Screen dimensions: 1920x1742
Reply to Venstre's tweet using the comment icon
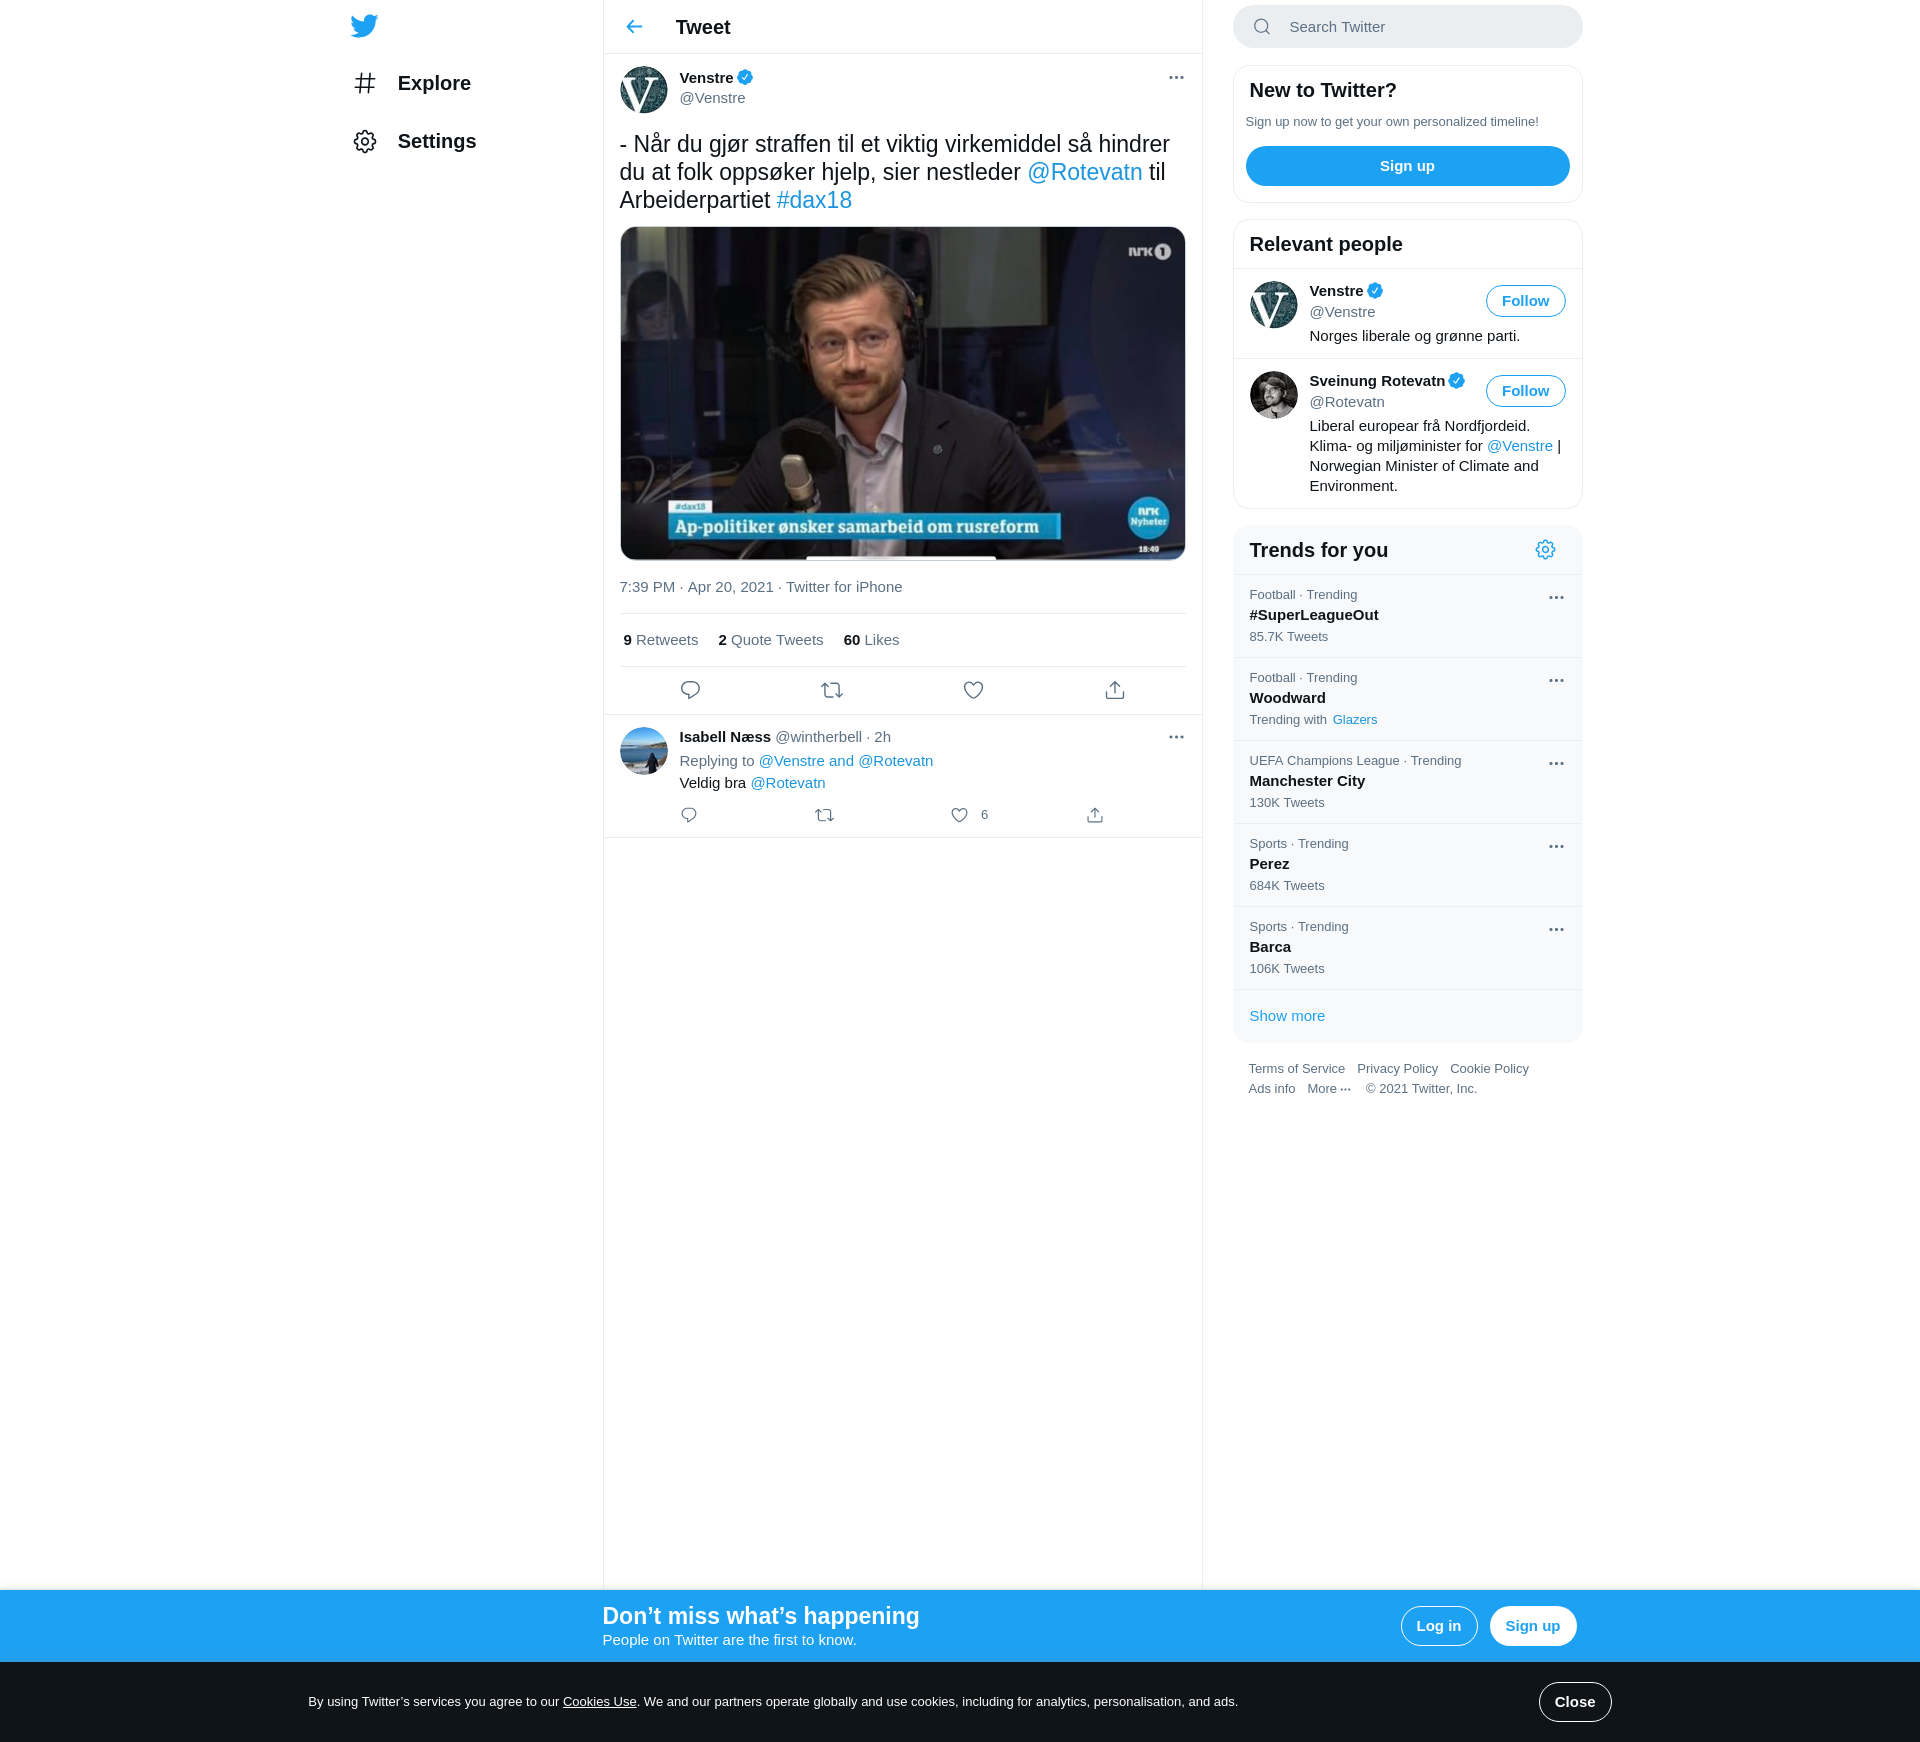point(690,690)
